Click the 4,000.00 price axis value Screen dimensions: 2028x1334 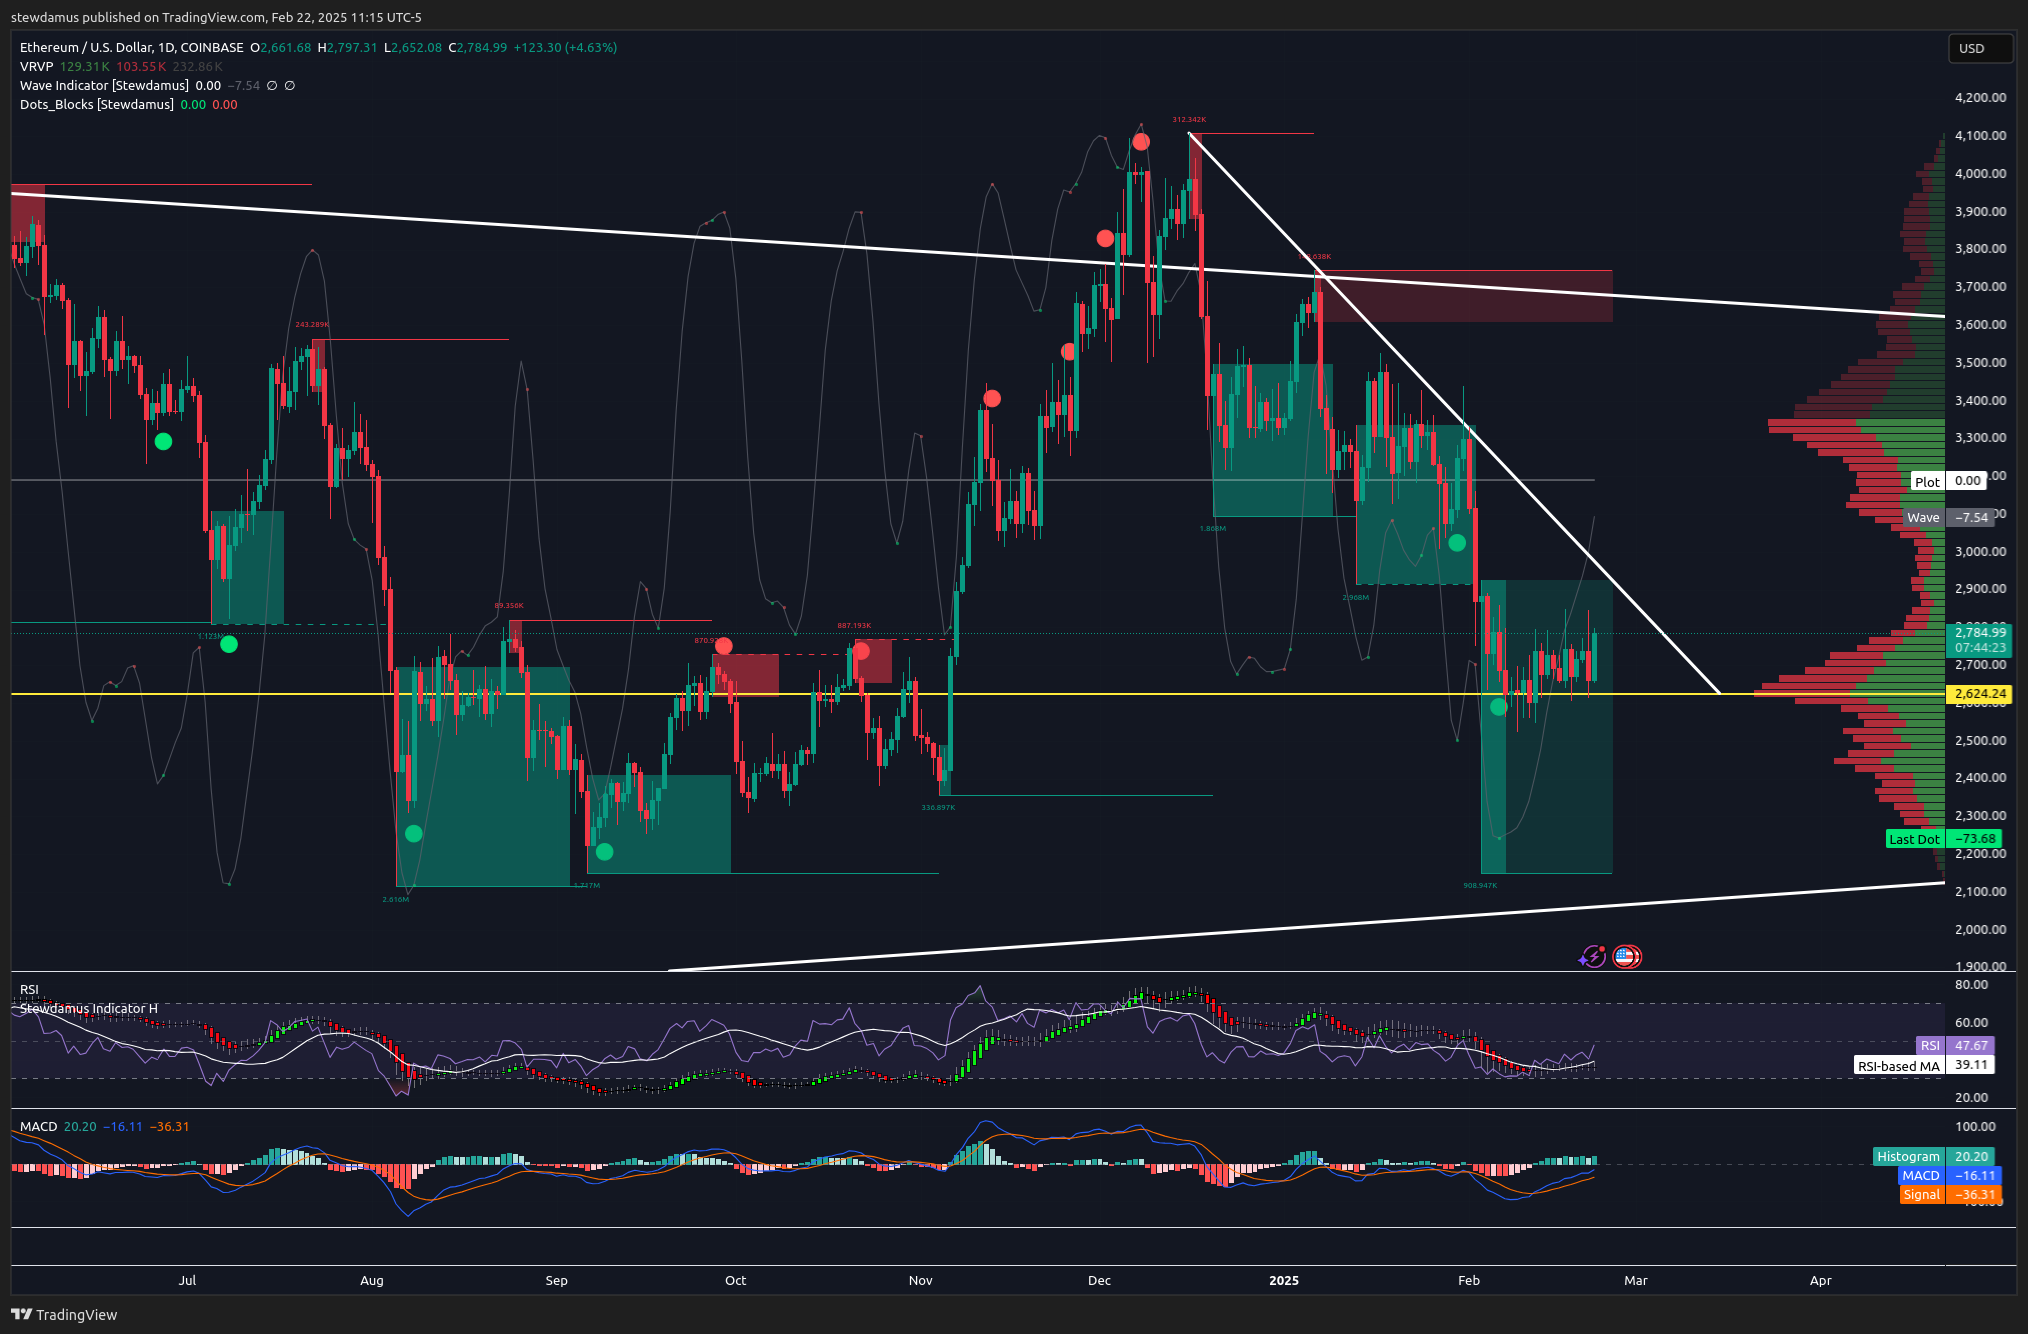point(1980,173)
